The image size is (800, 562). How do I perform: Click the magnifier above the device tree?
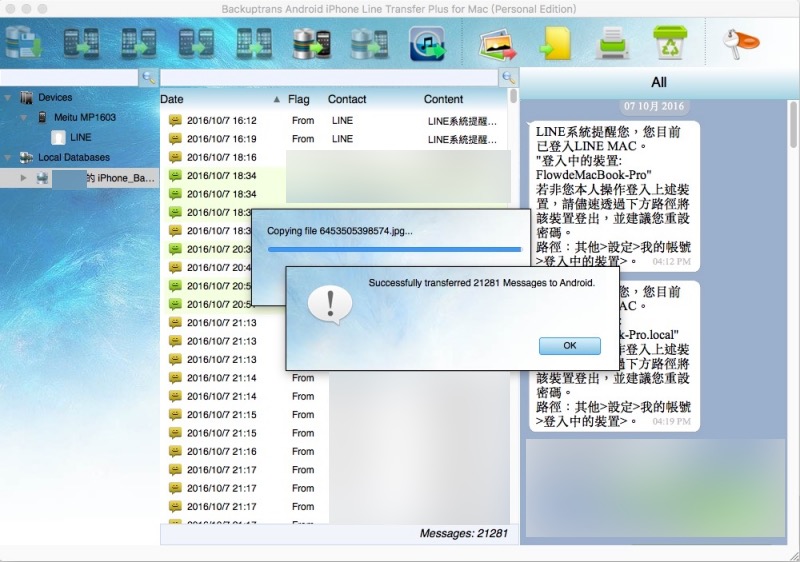pos(148,78)
